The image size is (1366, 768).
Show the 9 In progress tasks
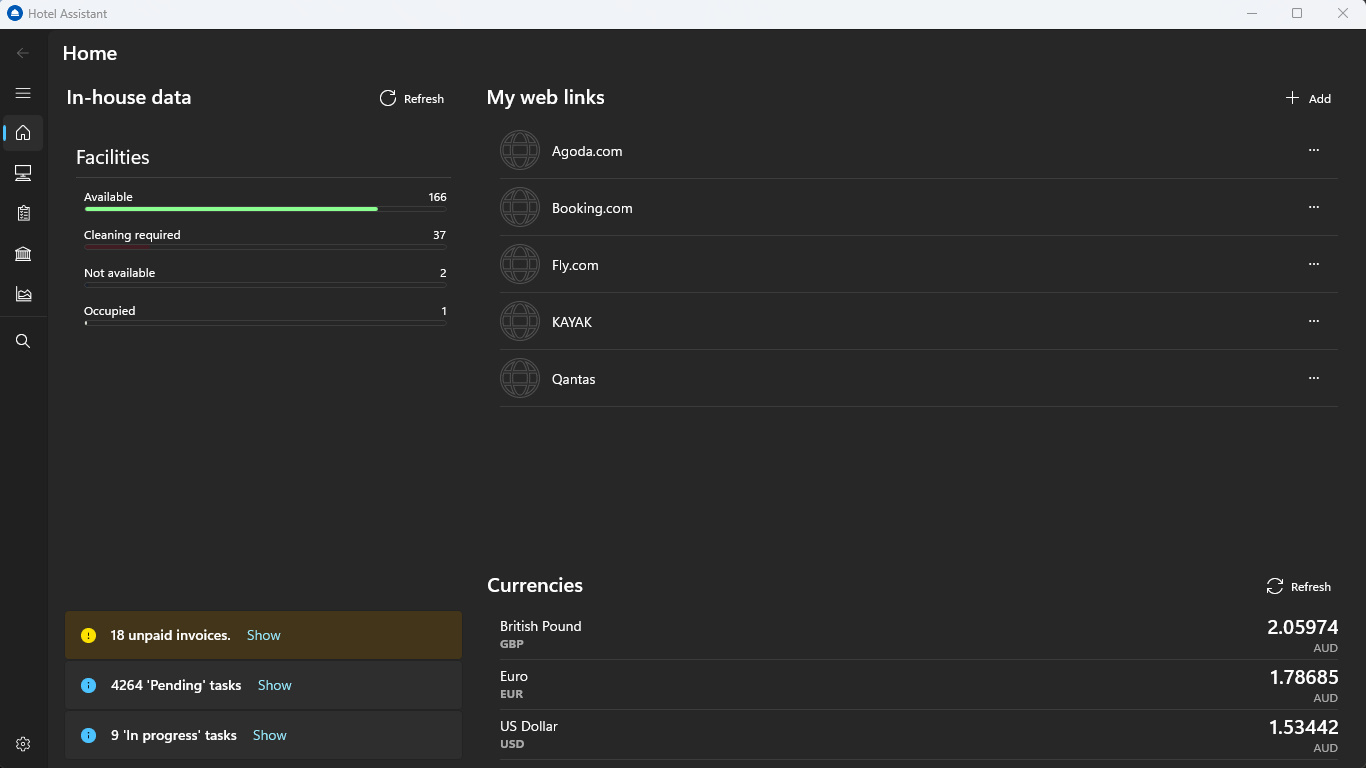coord(270,736)
